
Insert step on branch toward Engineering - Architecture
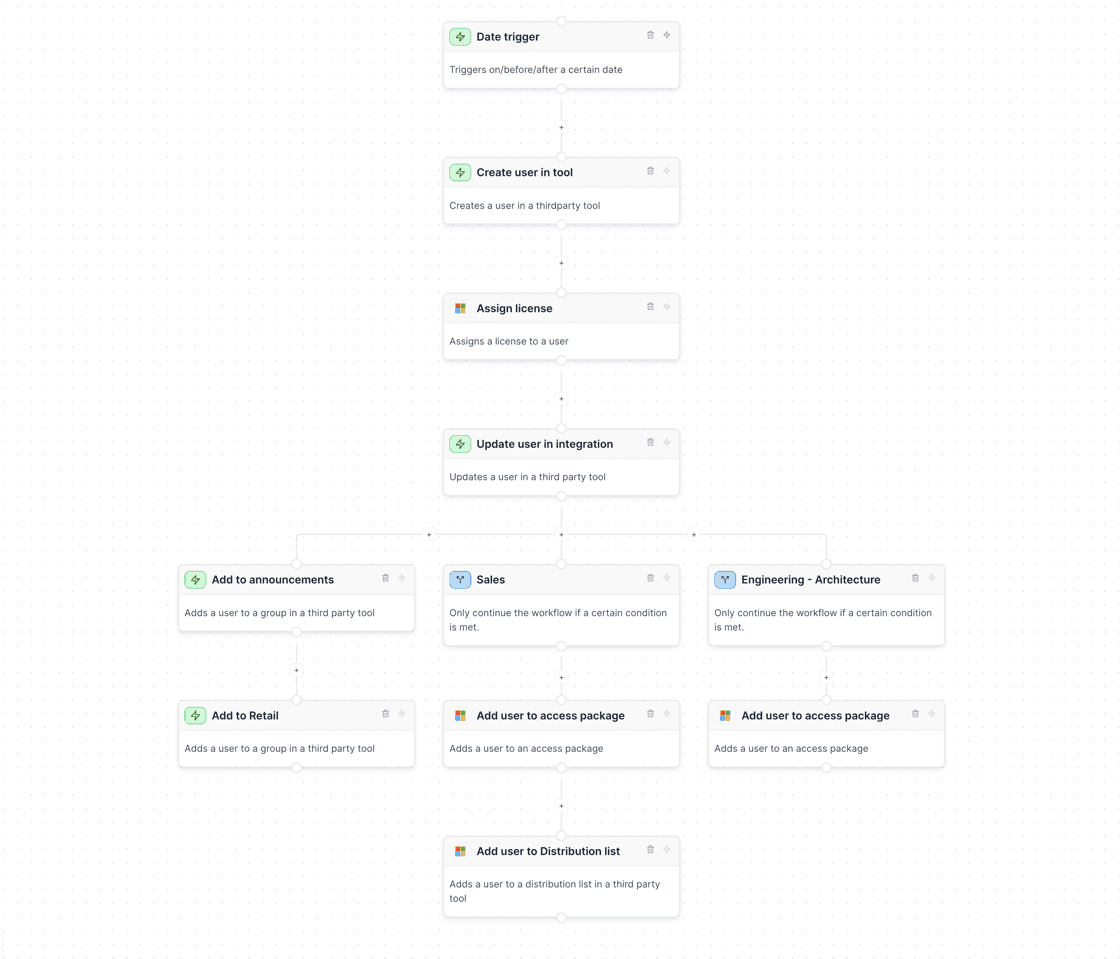pyautogui.click(x=694, y=534)
